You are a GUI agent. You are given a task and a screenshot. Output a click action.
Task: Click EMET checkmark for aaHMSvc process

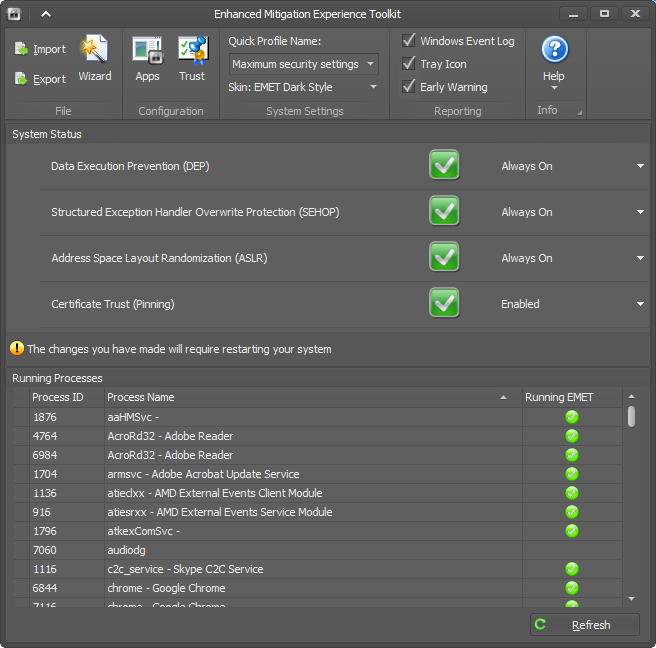[x=571, y=417]
